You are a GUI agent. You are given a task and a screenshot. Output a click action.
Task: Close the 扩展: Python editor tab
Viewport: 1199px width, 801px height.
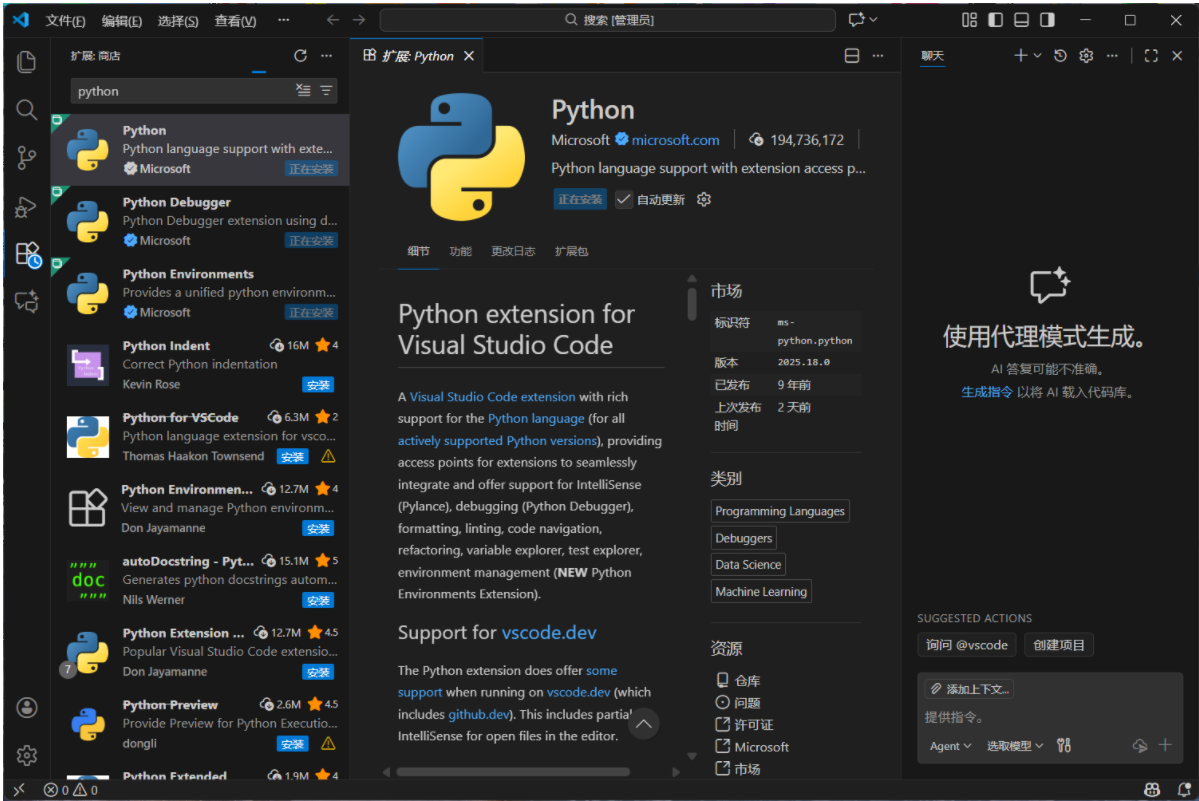tap(469, 56)
